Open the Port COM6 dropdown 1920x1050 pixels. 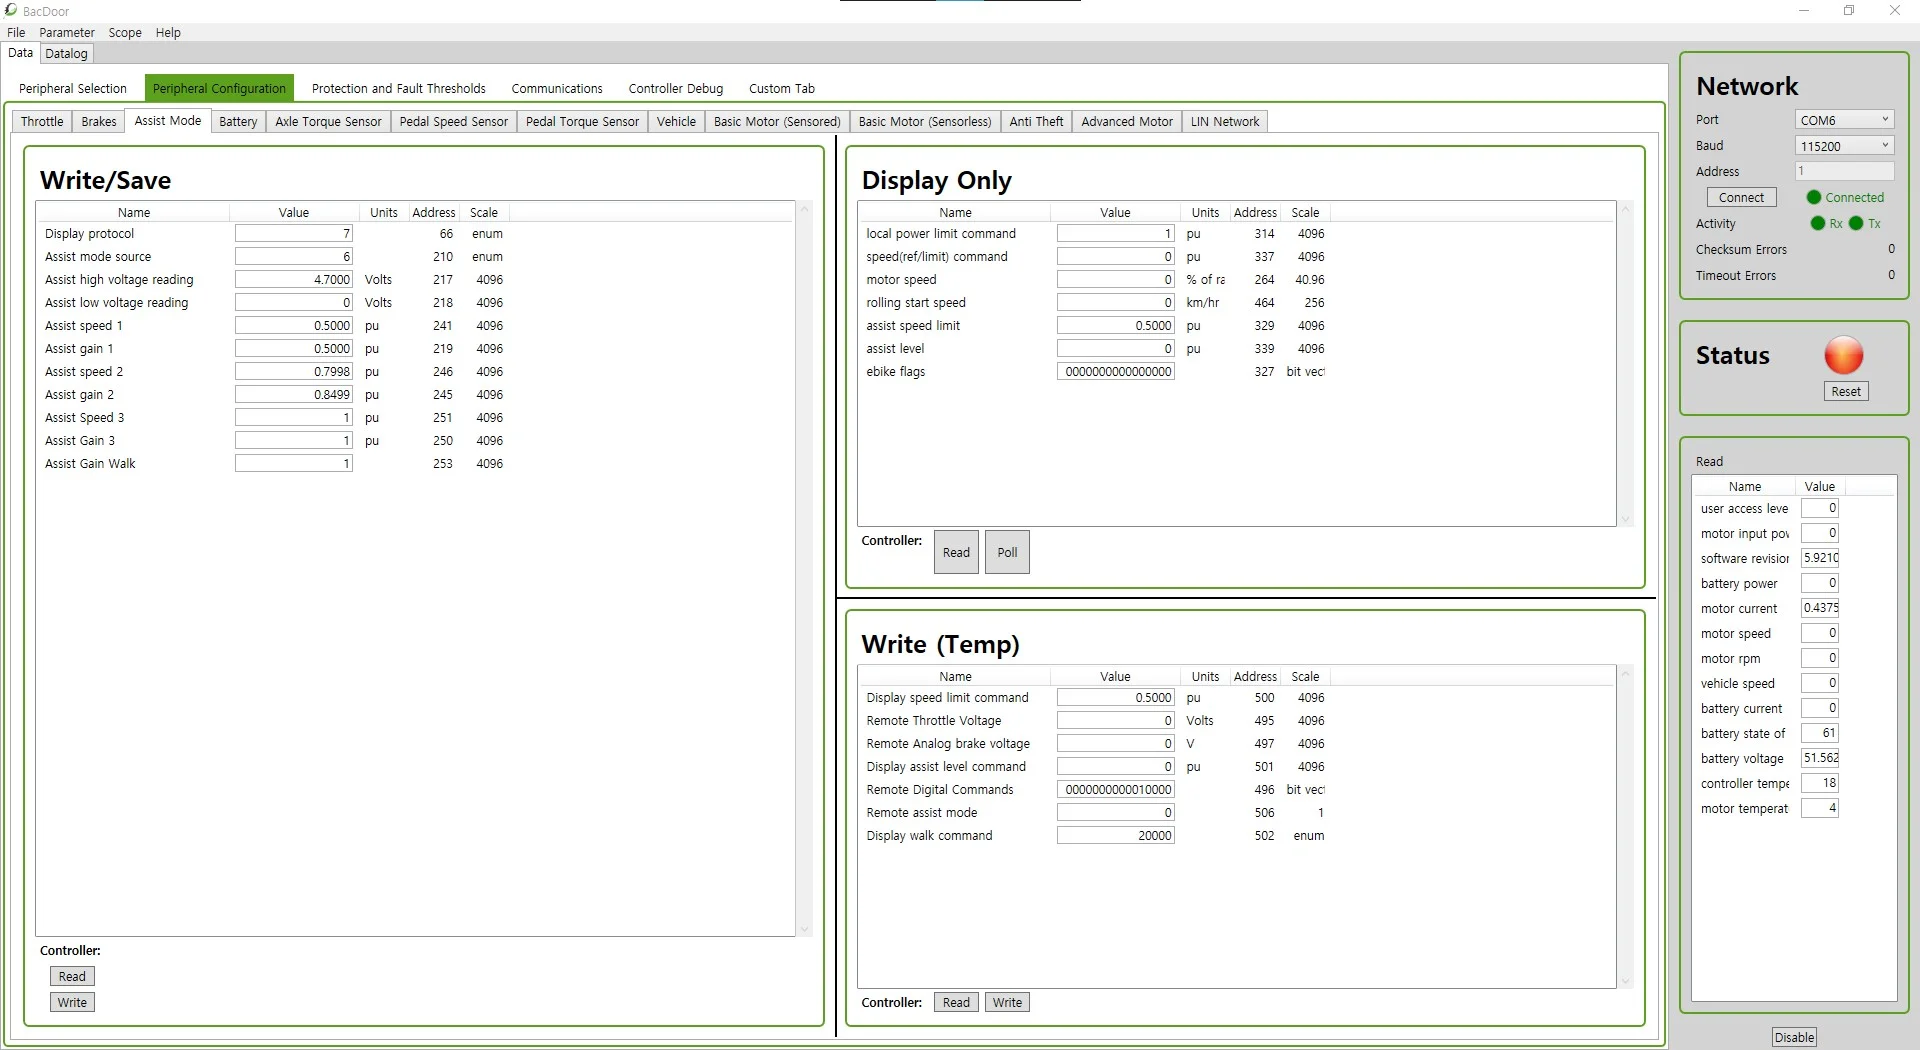pos(1844,120)
